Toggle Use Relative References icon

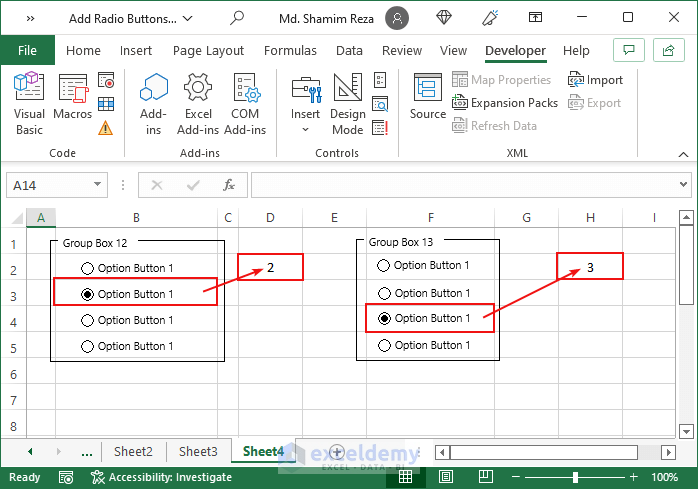pos(106,104)
